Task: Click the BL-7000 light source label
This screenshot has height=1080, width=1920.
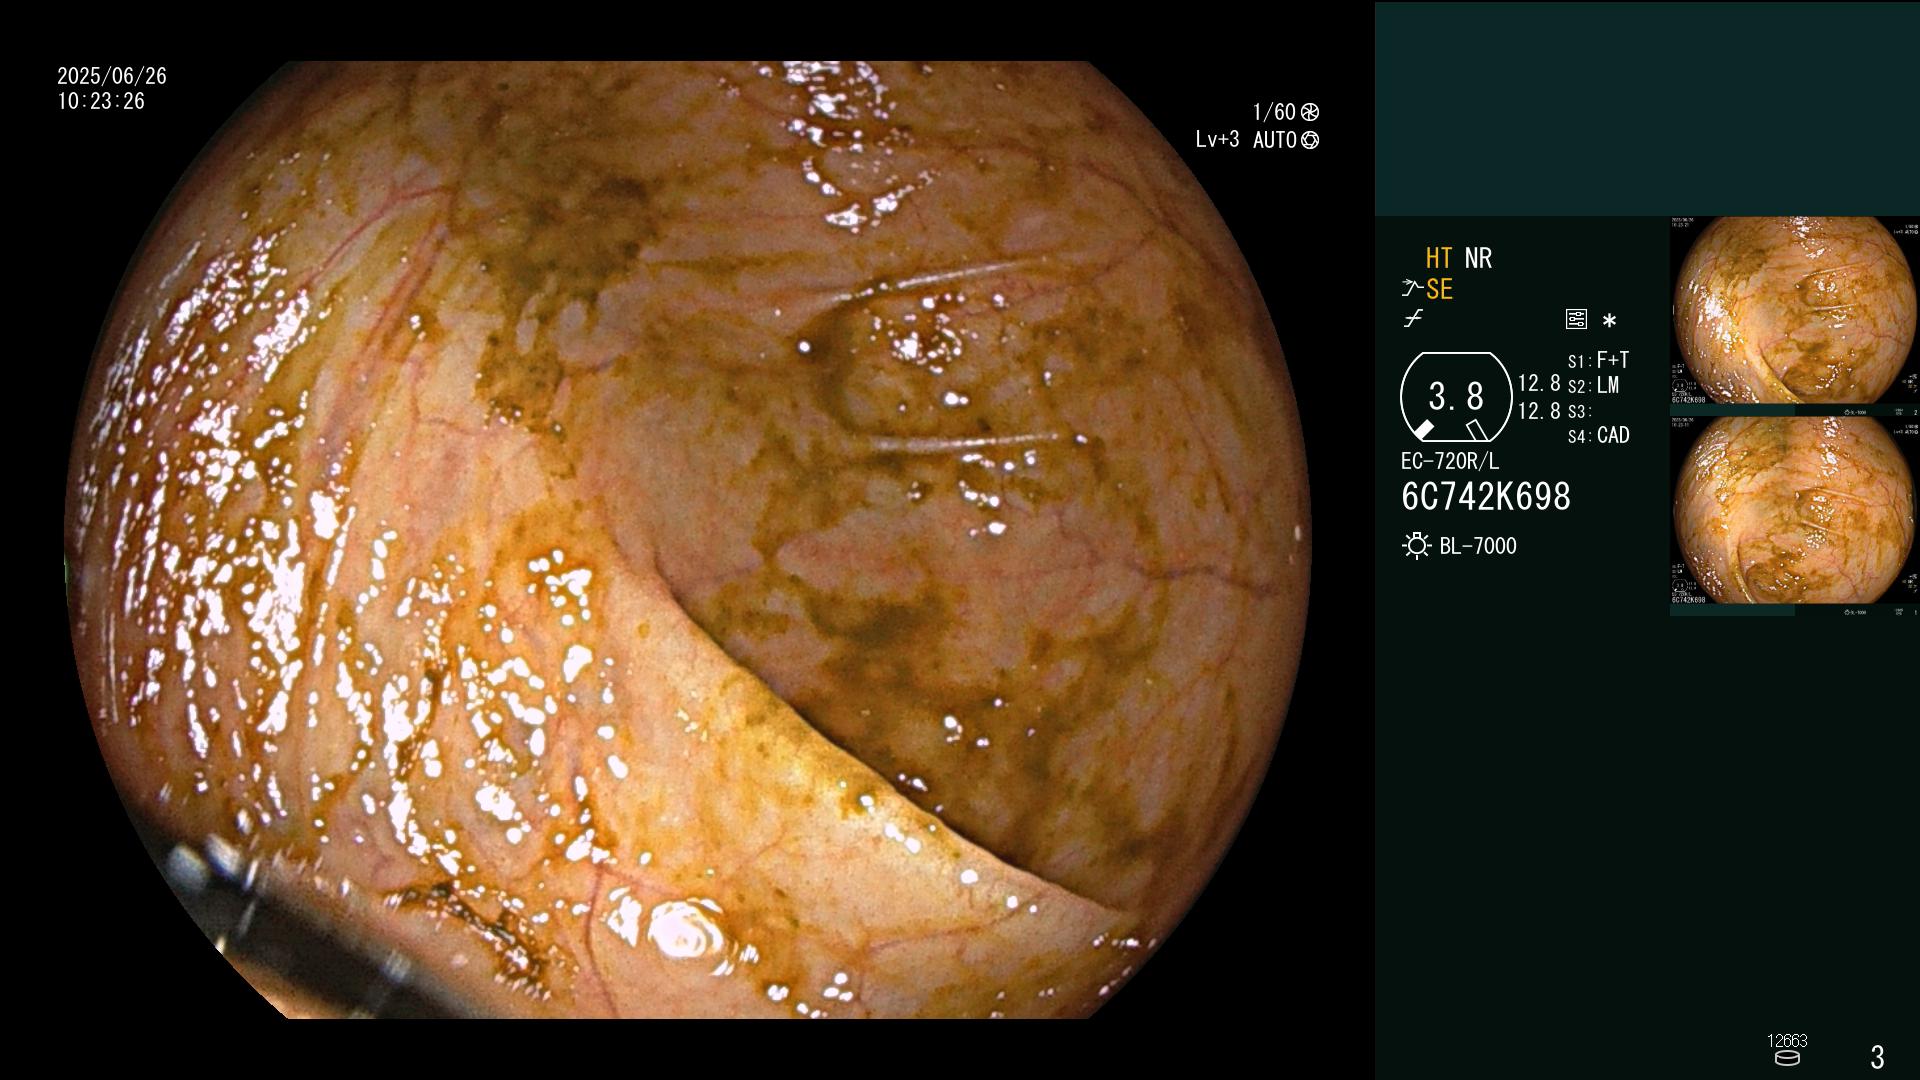Action: [1478, 546]
